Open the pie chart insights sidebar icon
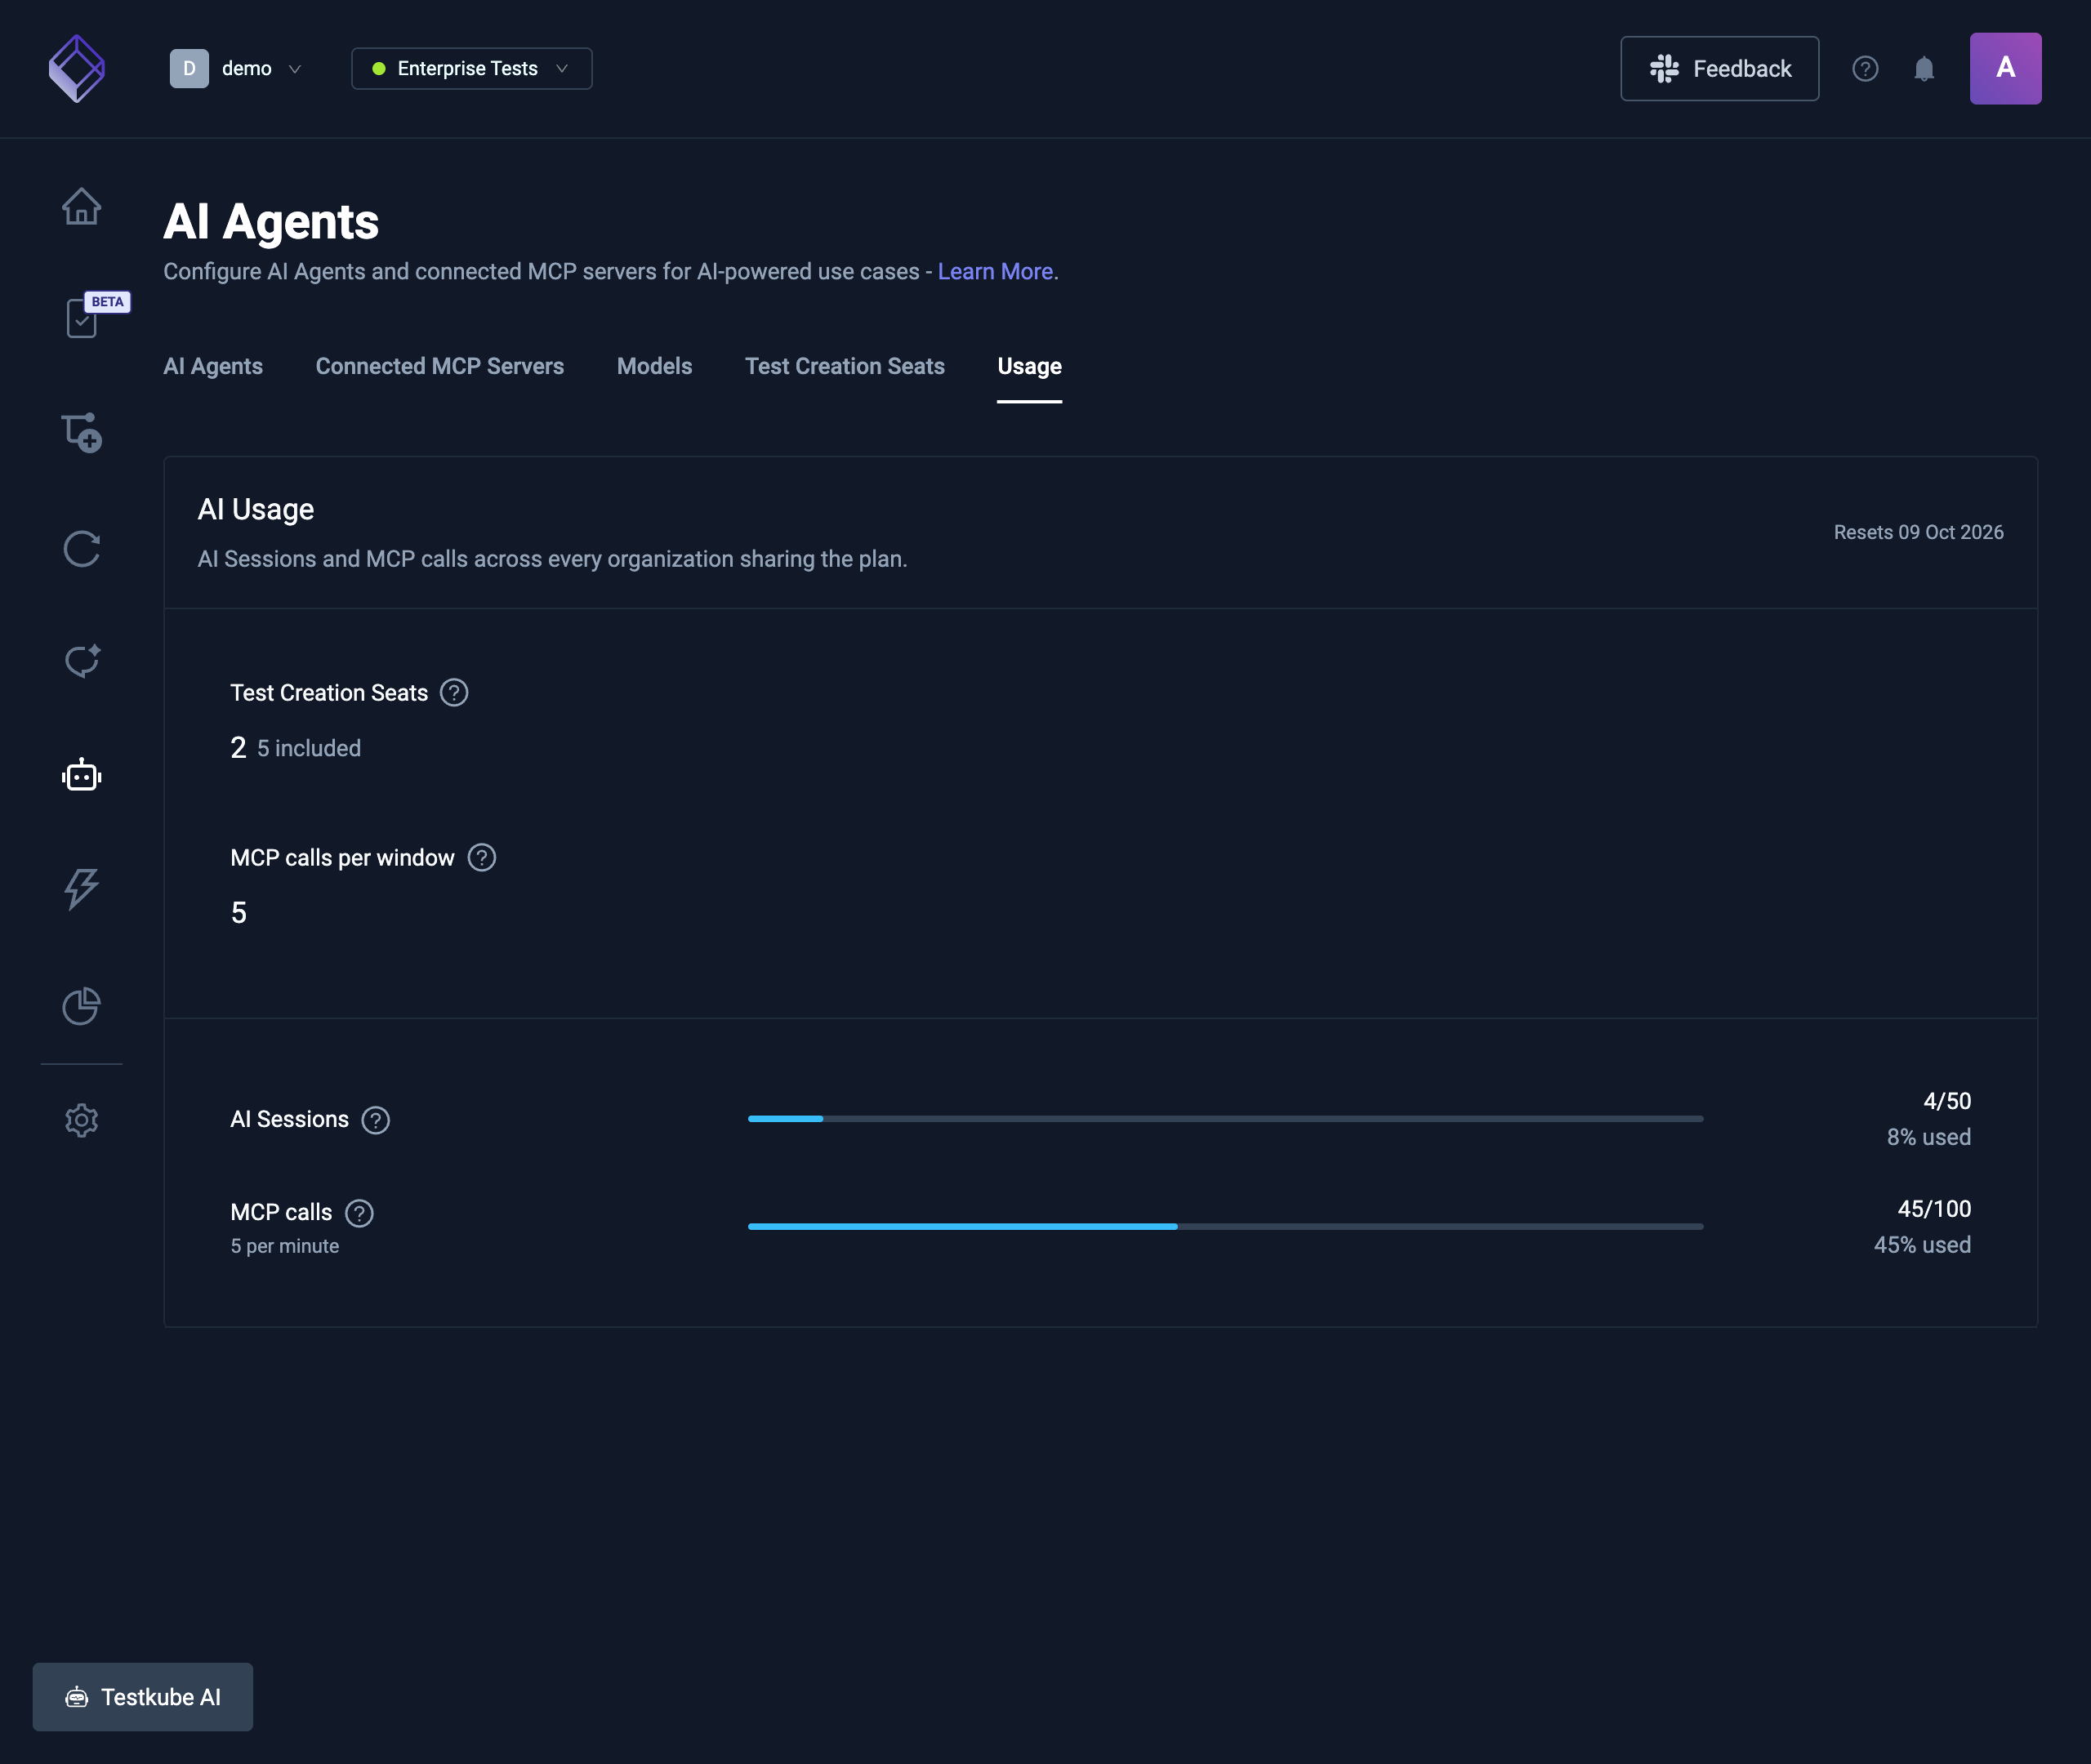This screenshot has width=2091, height=1764. [81, 1005]
